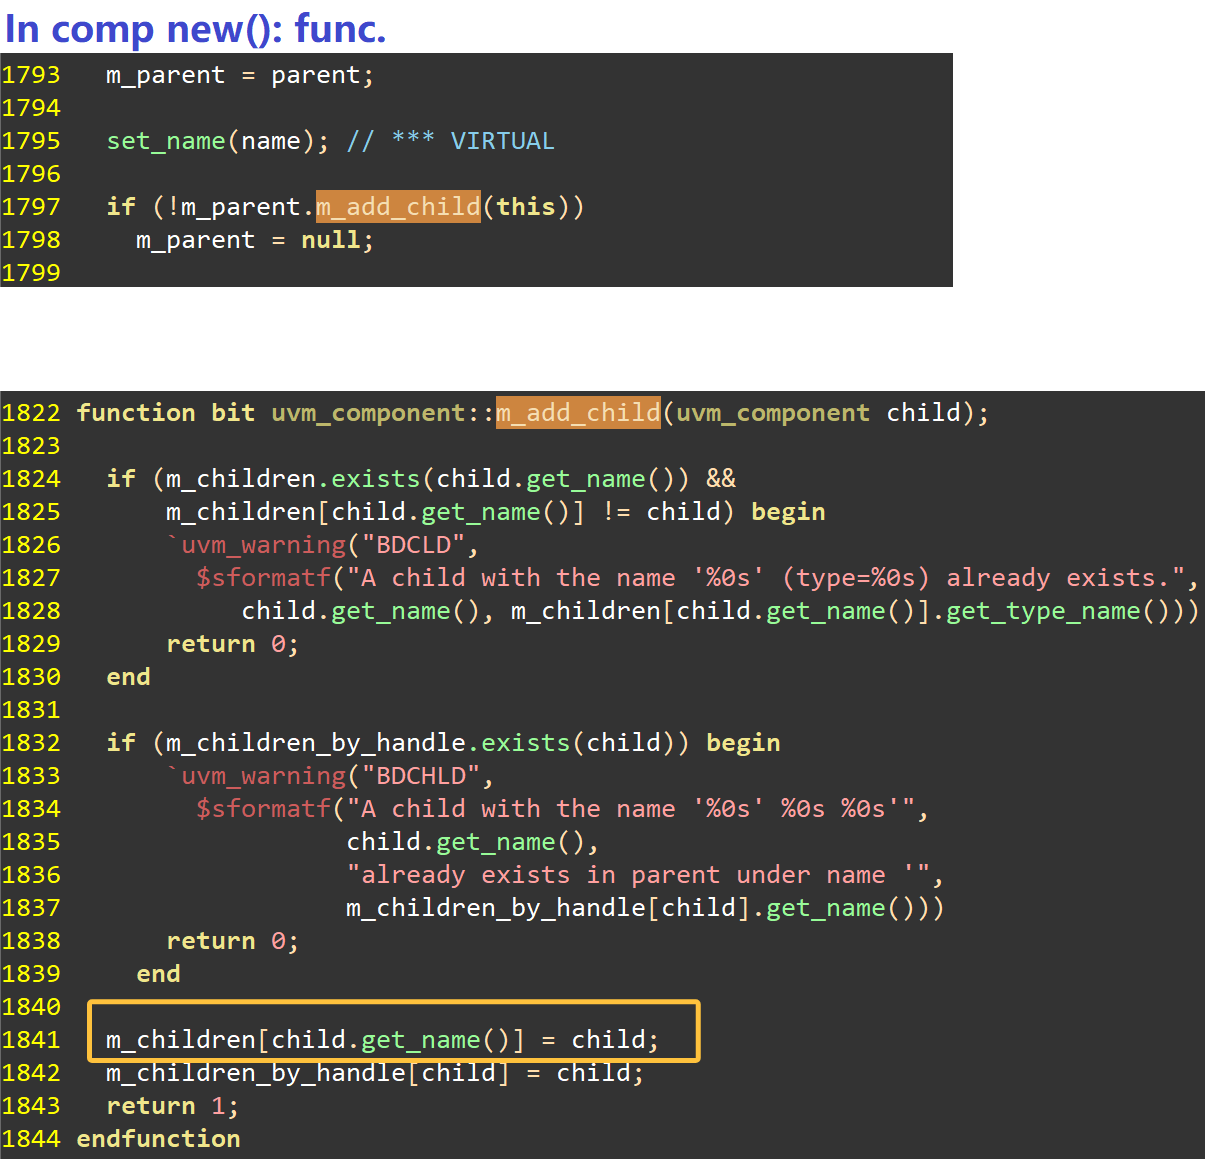The width and height of the screenshot is (1207, 1160).
Task: Select the heading 'In comp new(): func.'
Action: click(196, 29)
